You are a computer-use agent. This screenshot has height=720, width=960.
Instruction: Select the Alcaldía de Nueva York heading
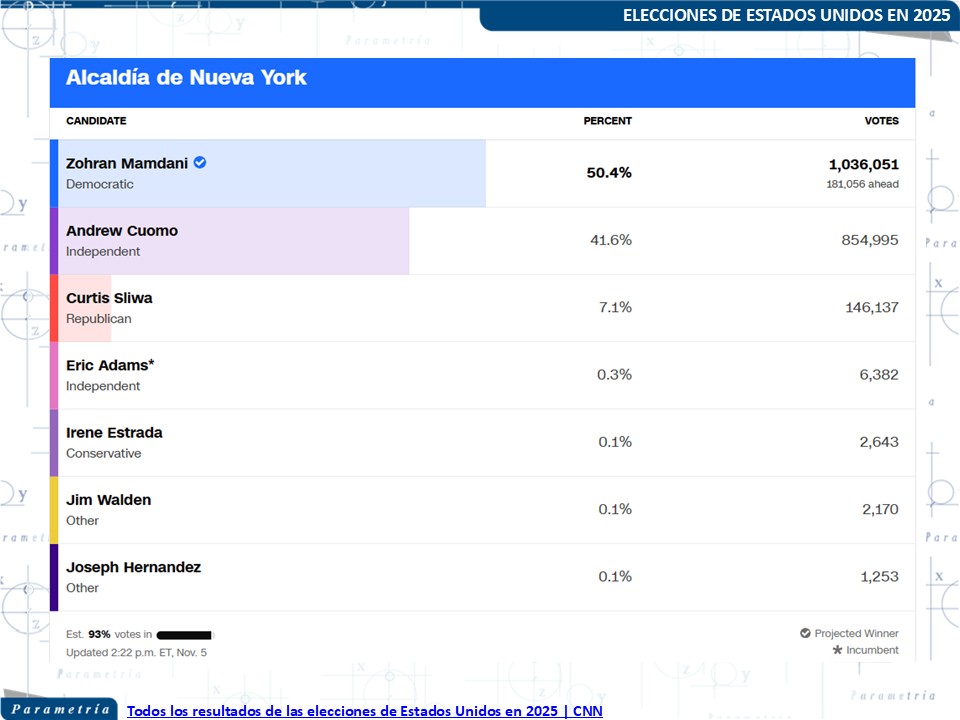[x=186, y=78]
